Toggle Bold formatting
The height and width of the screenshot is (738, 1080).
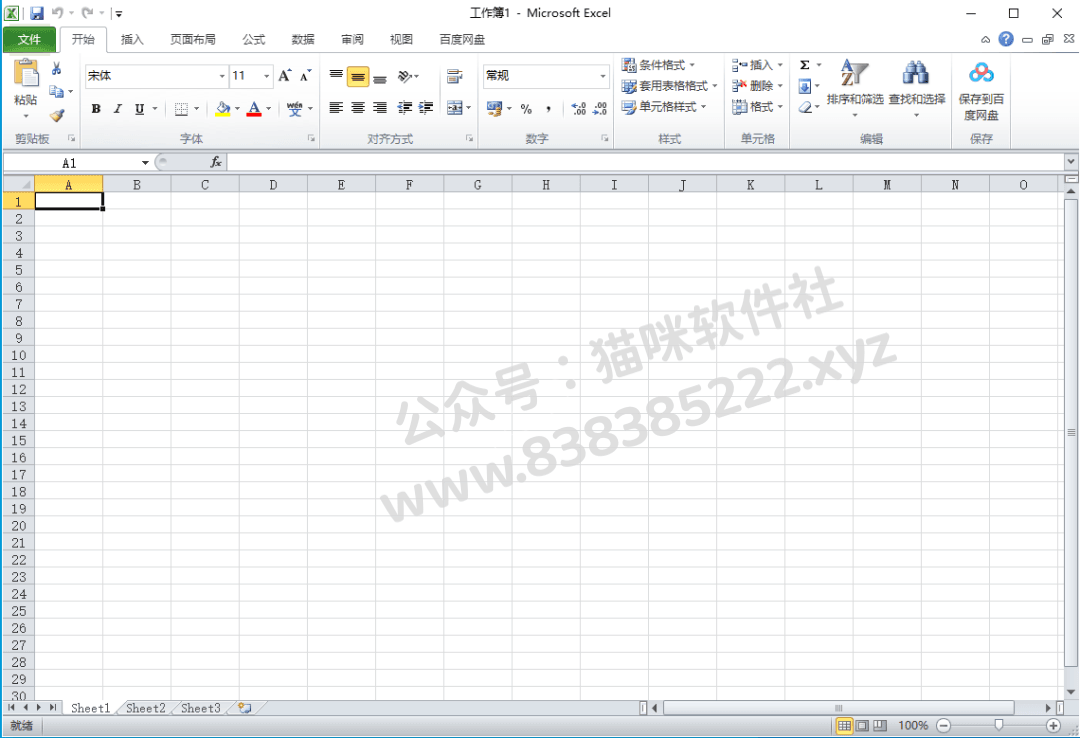point(96,109)
